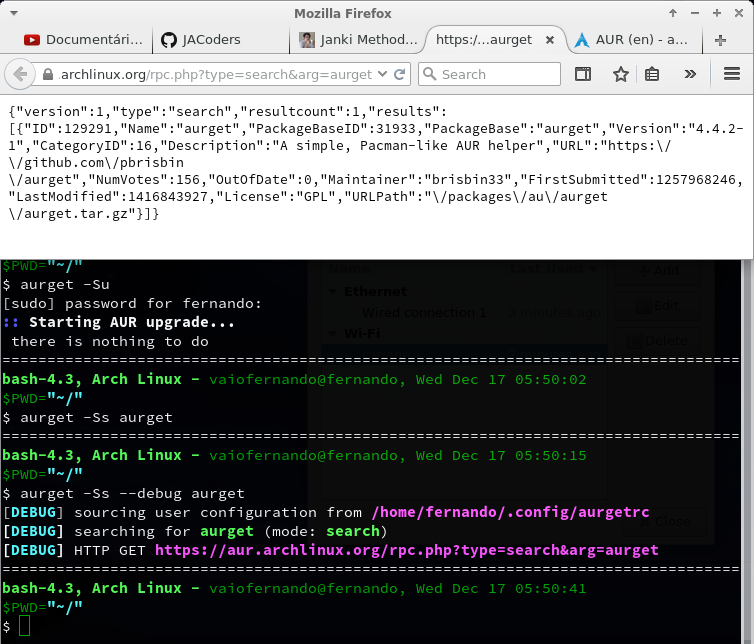The height and width of the screenshot is (644, 754).
Task: Switch to the Documentári... YouTube tab
Action: point(83,39)
